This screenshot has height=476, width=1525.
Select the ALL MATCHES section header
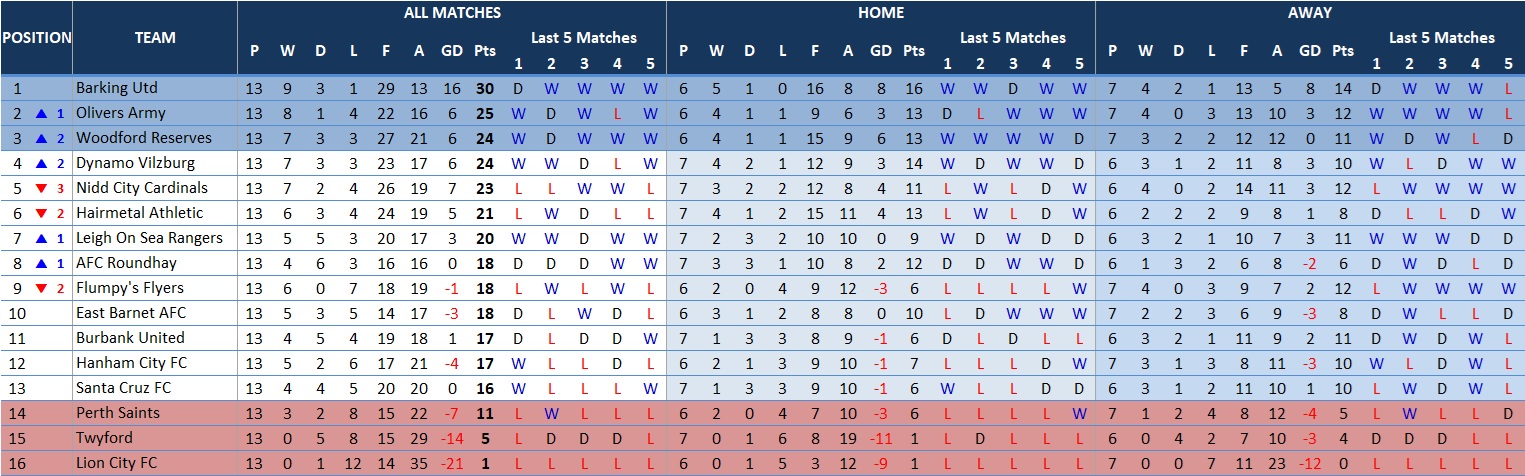(x=452, y=13)
